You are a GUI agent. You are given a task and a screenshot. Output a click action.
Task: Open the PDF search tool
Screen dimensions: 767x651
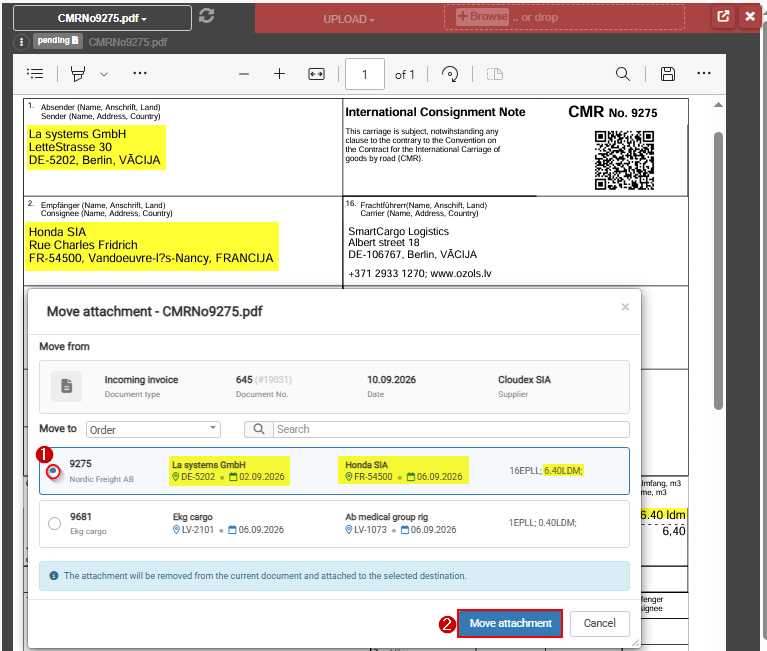623,74
